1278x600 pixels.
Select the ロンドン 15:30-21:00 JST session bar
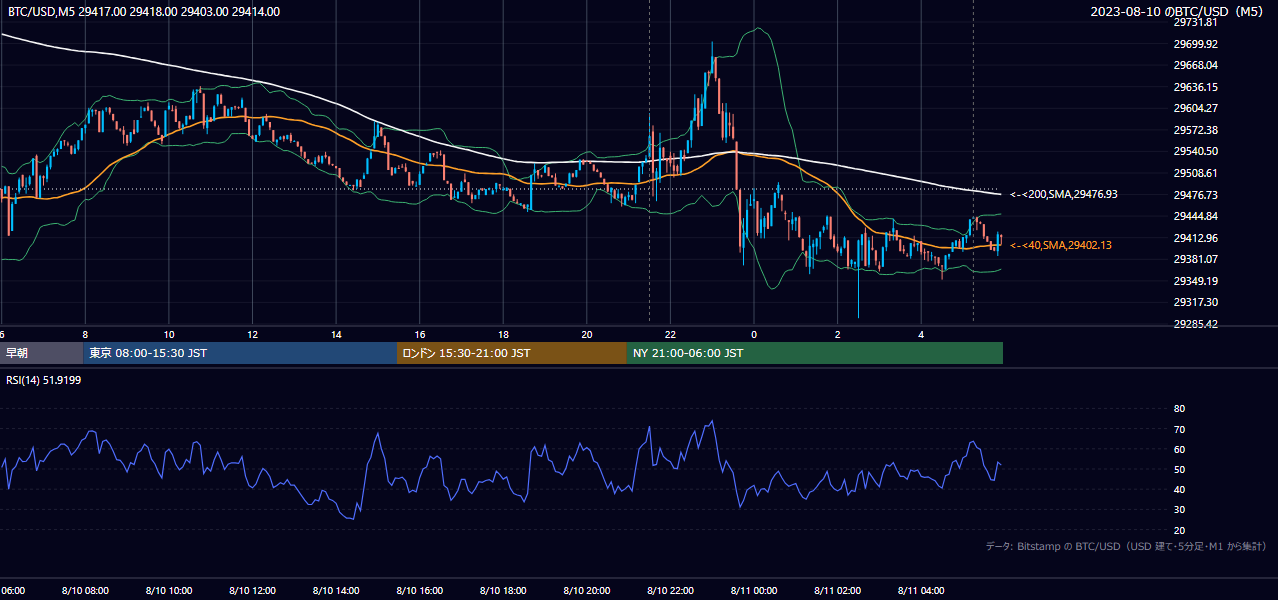tap(512, 353)
